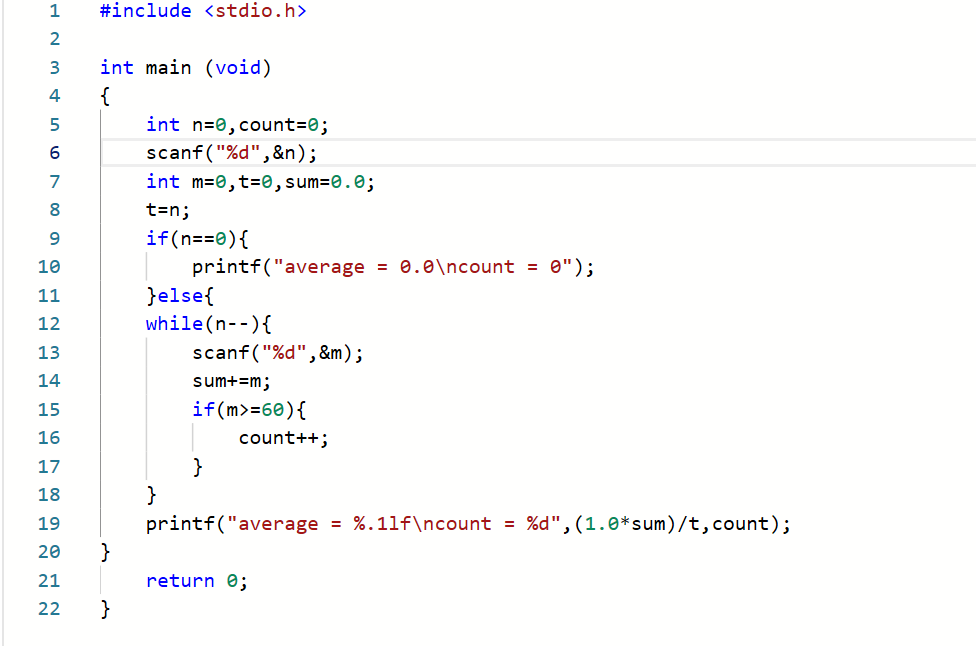This screenshot has height=646, width=976.
Task: Click line number 10 in the gutter
Action: click(49, 267)
